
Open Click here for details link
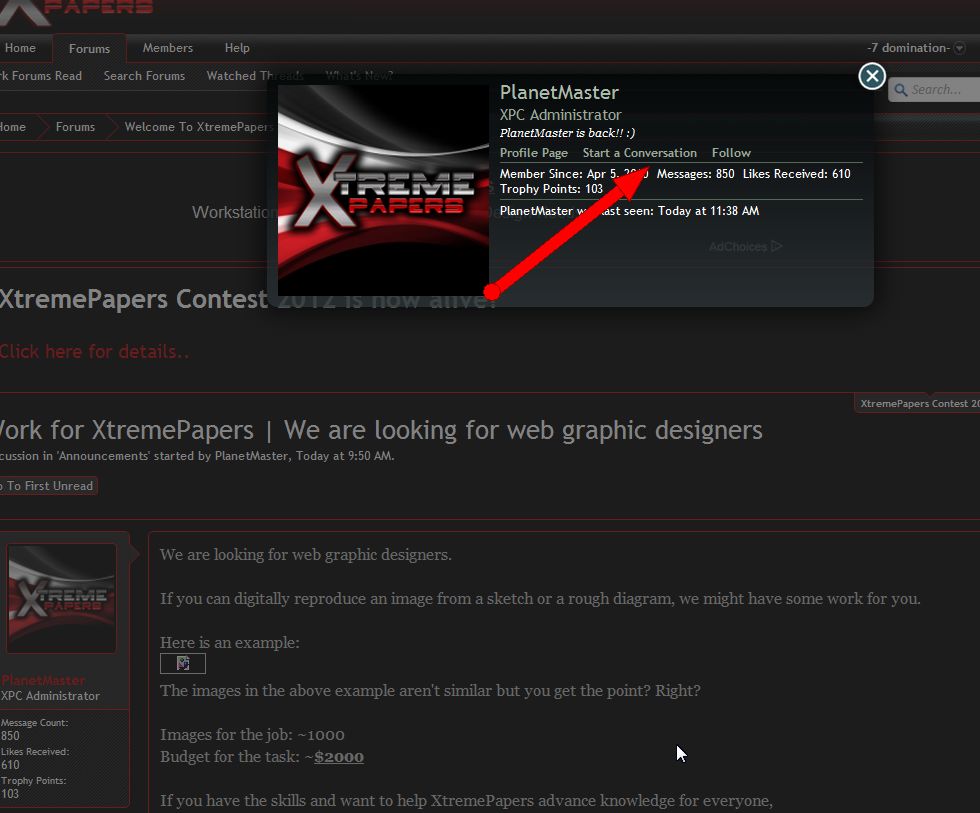click(94, 352)
